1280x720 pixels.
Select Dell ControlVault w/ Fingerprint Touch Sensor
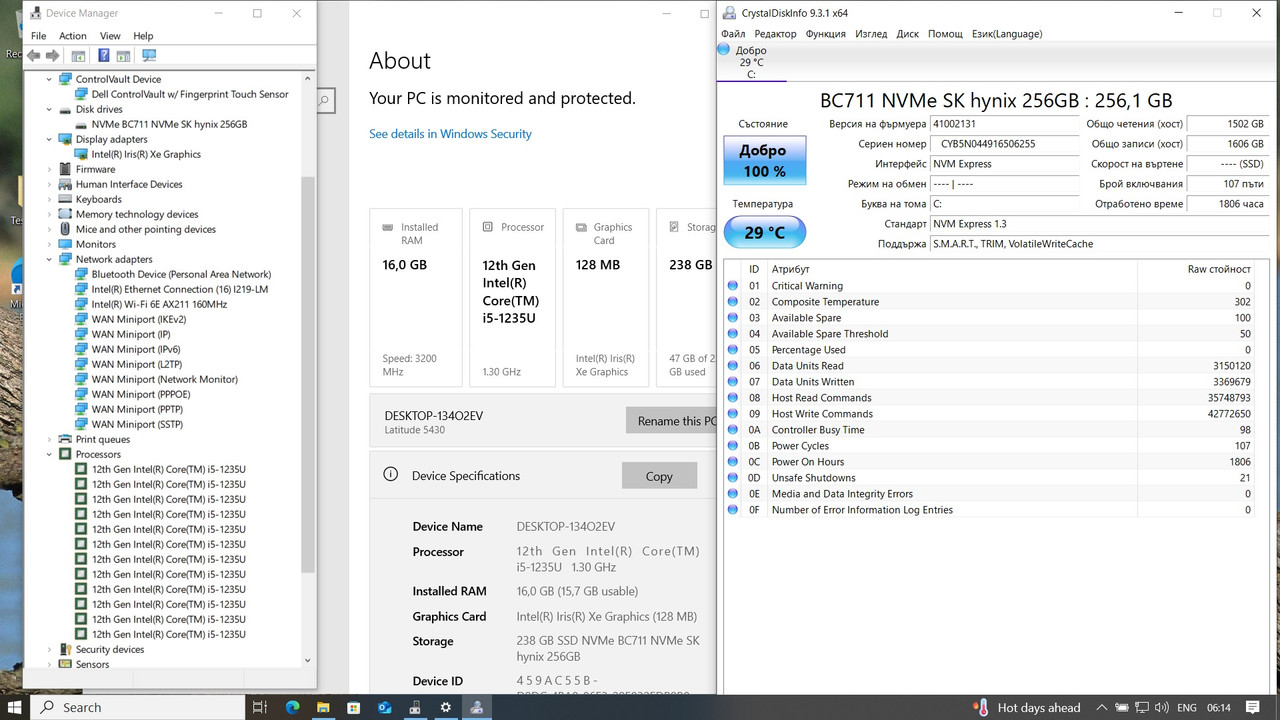tap(190, 94)
